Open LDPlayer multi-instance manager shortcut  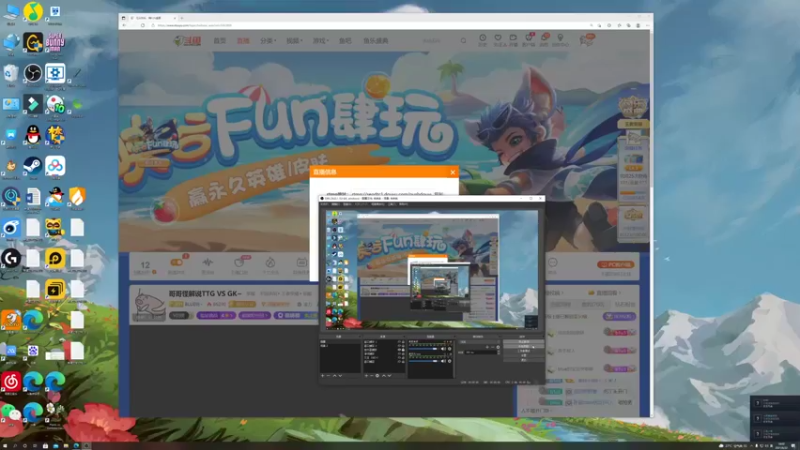(x=55, y=289)
